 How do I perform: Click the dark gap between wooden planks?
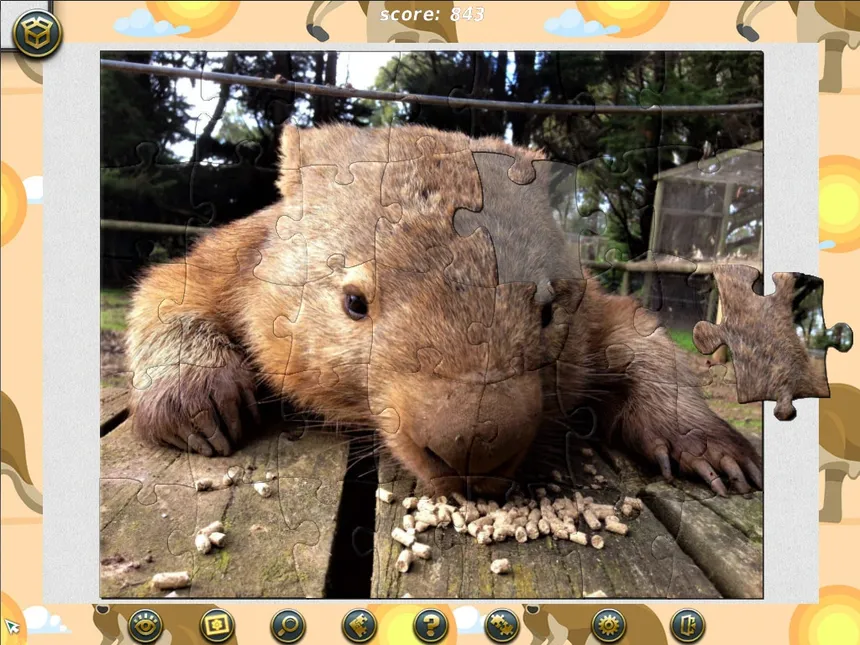coord(351,527)
